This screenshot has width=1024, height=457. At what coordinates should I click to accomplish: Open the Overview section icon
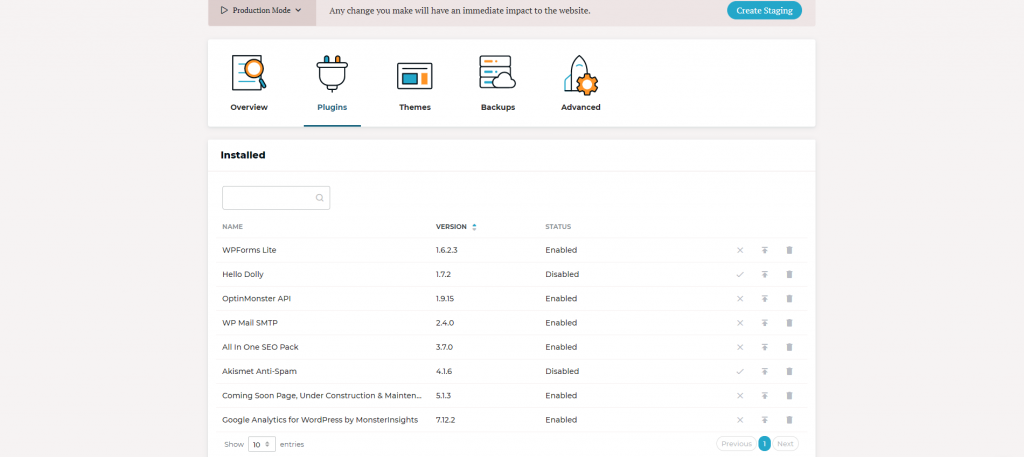(249, 72)
